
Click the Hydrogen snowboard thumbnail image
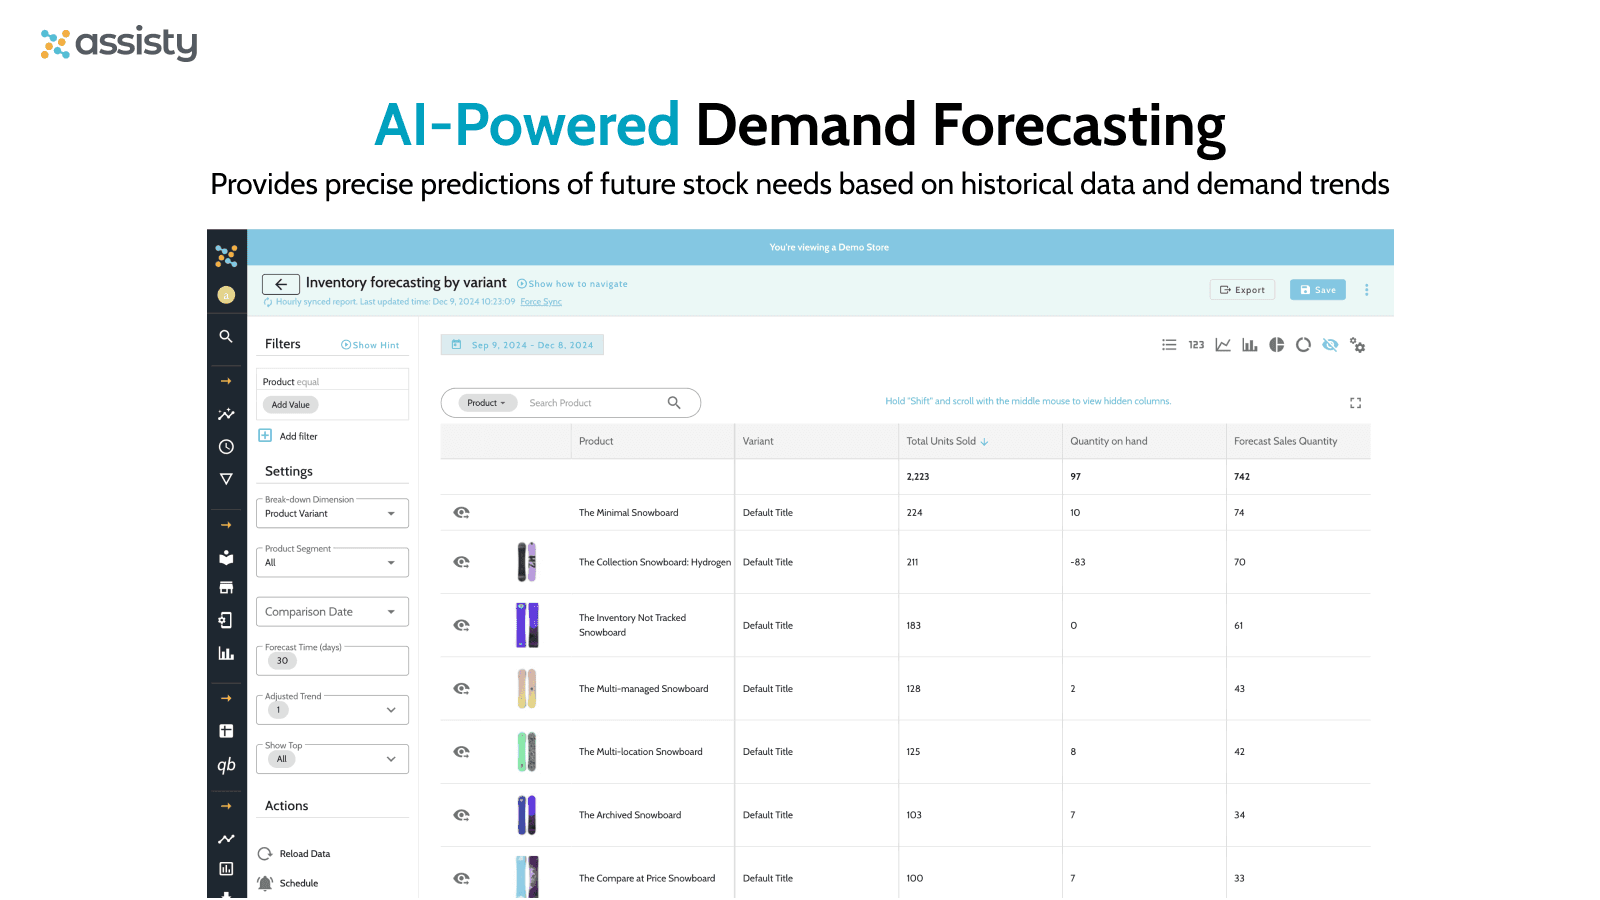coord(527,562)
